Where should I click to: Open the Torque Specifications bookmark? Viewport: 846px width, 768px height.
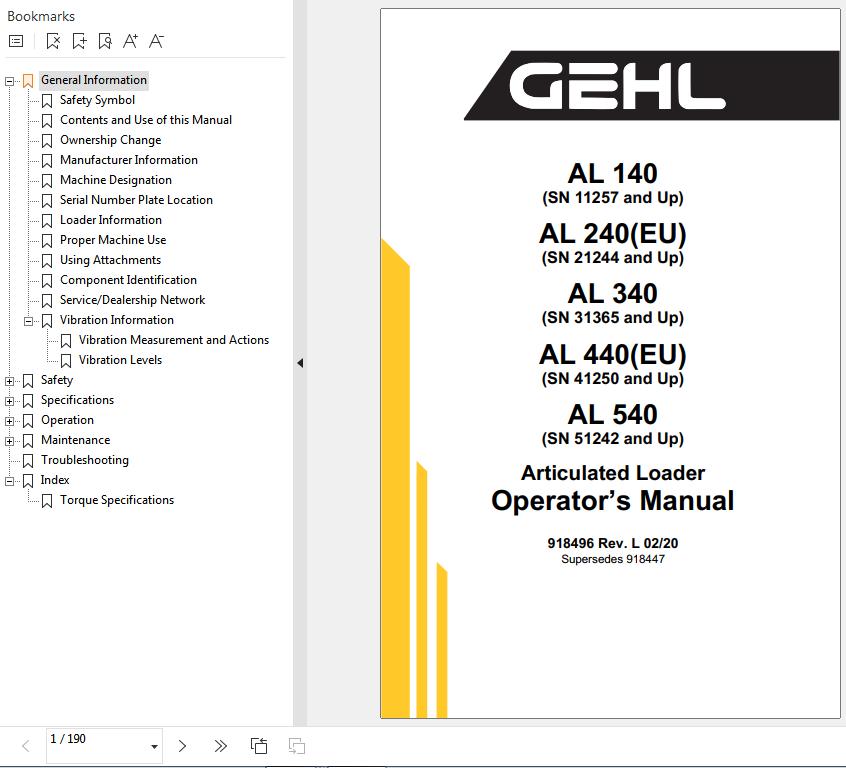[117, 499]
